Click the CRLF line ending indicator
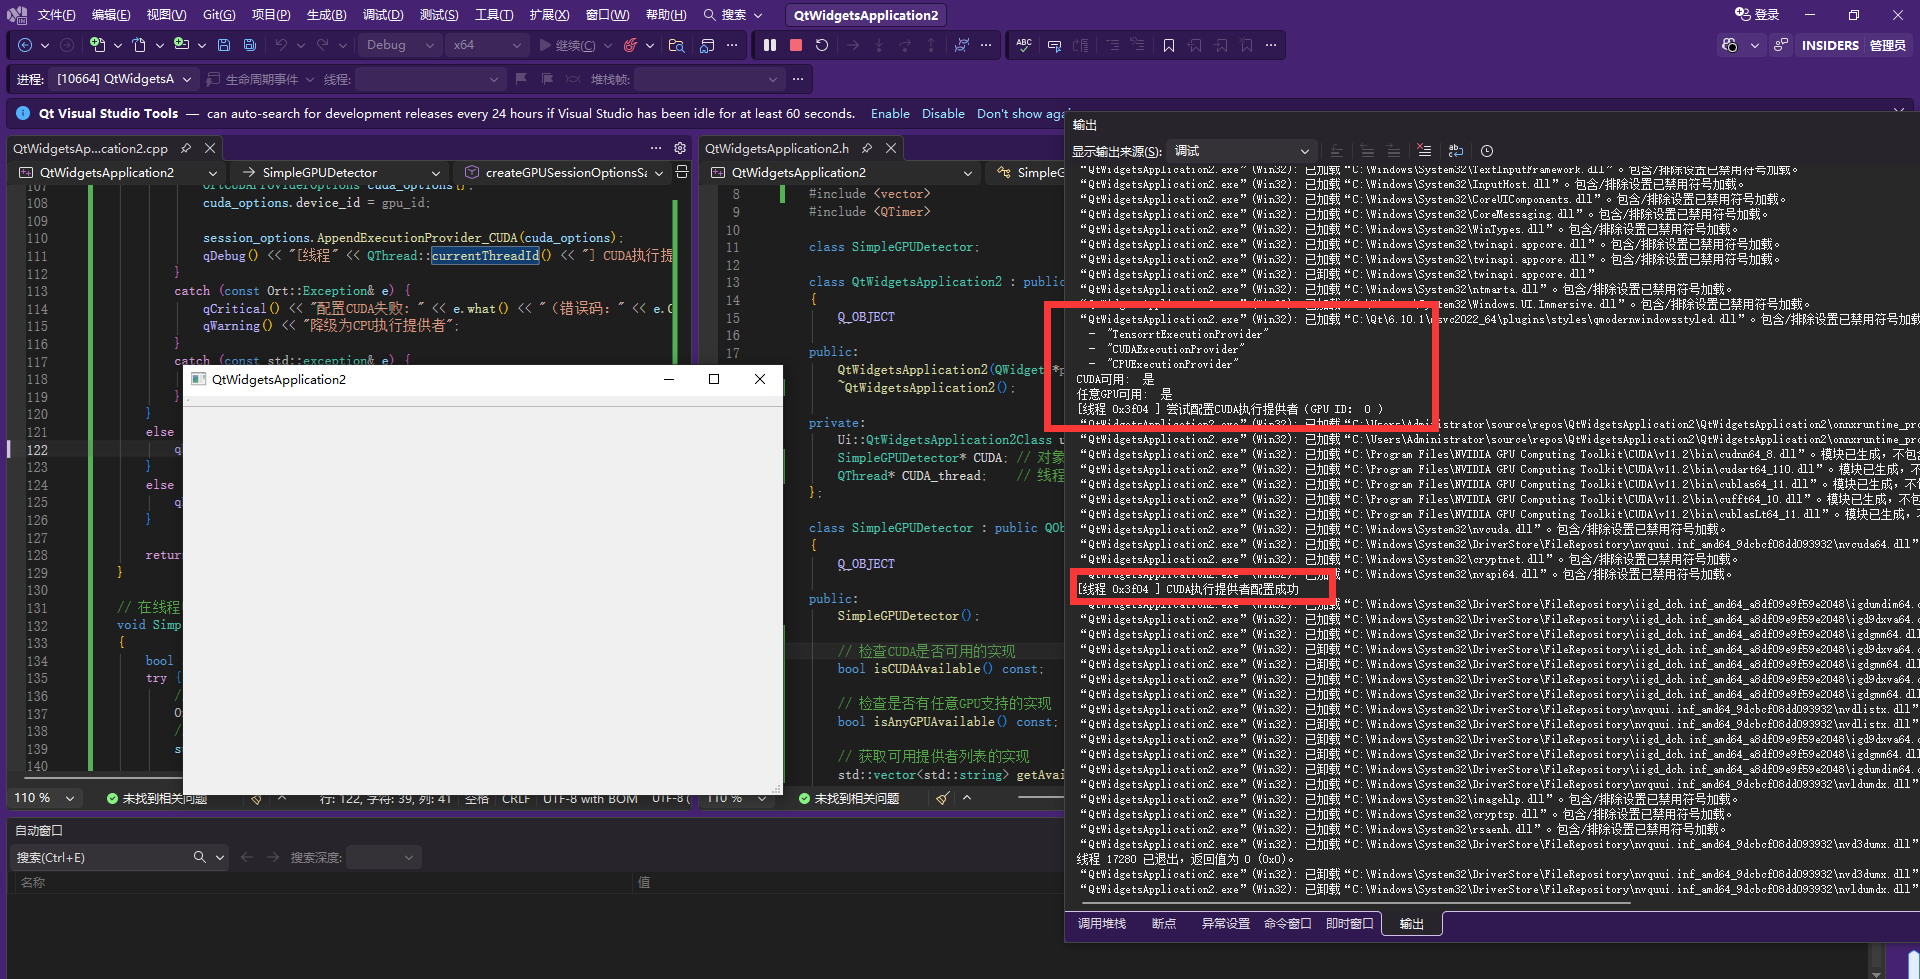This screenshot has height=979, width=1920. pos(516,798)
